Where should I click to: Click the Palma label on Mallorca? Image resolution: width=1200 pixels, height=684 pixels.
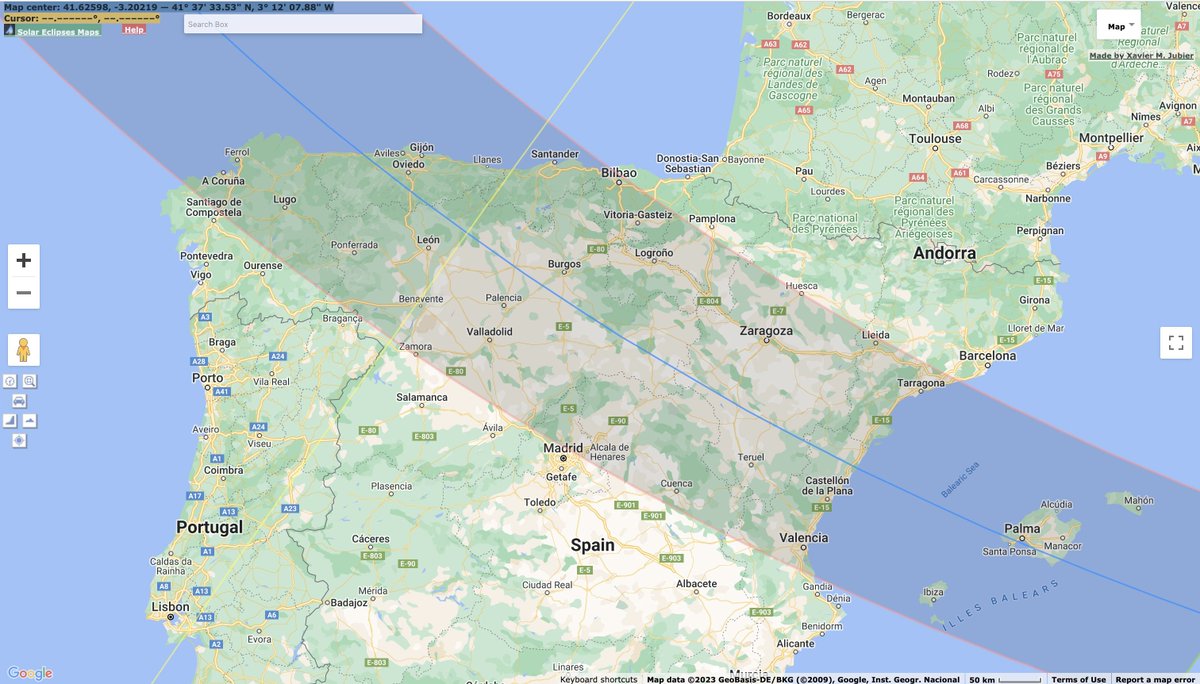click(x=1022, y=528)
